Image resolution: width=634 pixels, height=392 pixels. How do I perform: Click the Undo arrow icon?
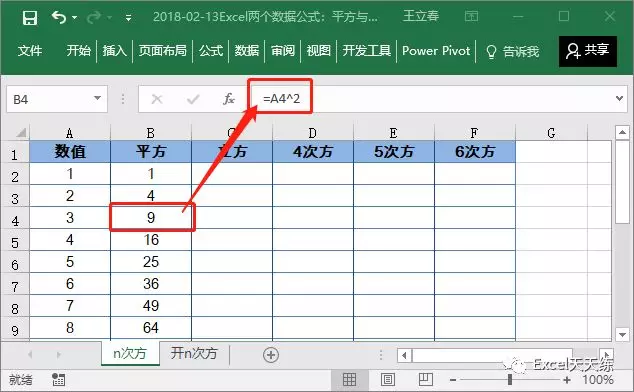point(59,17)
